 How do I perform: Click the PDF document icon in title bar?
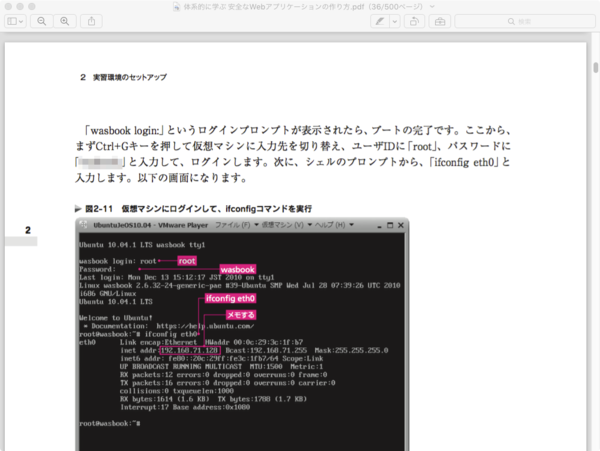[x=176, y=7]
